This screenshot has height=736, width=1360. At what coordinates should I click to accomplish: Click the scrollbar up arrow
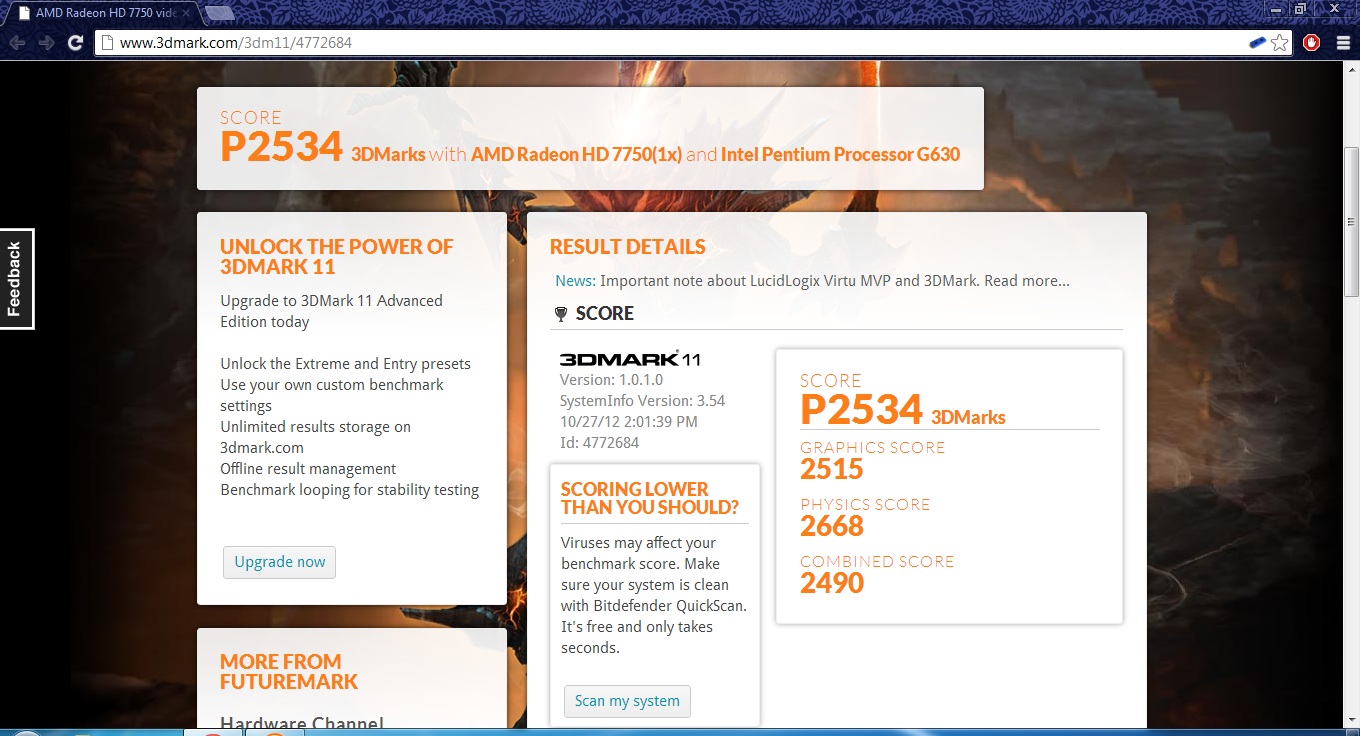[1351, 70]
